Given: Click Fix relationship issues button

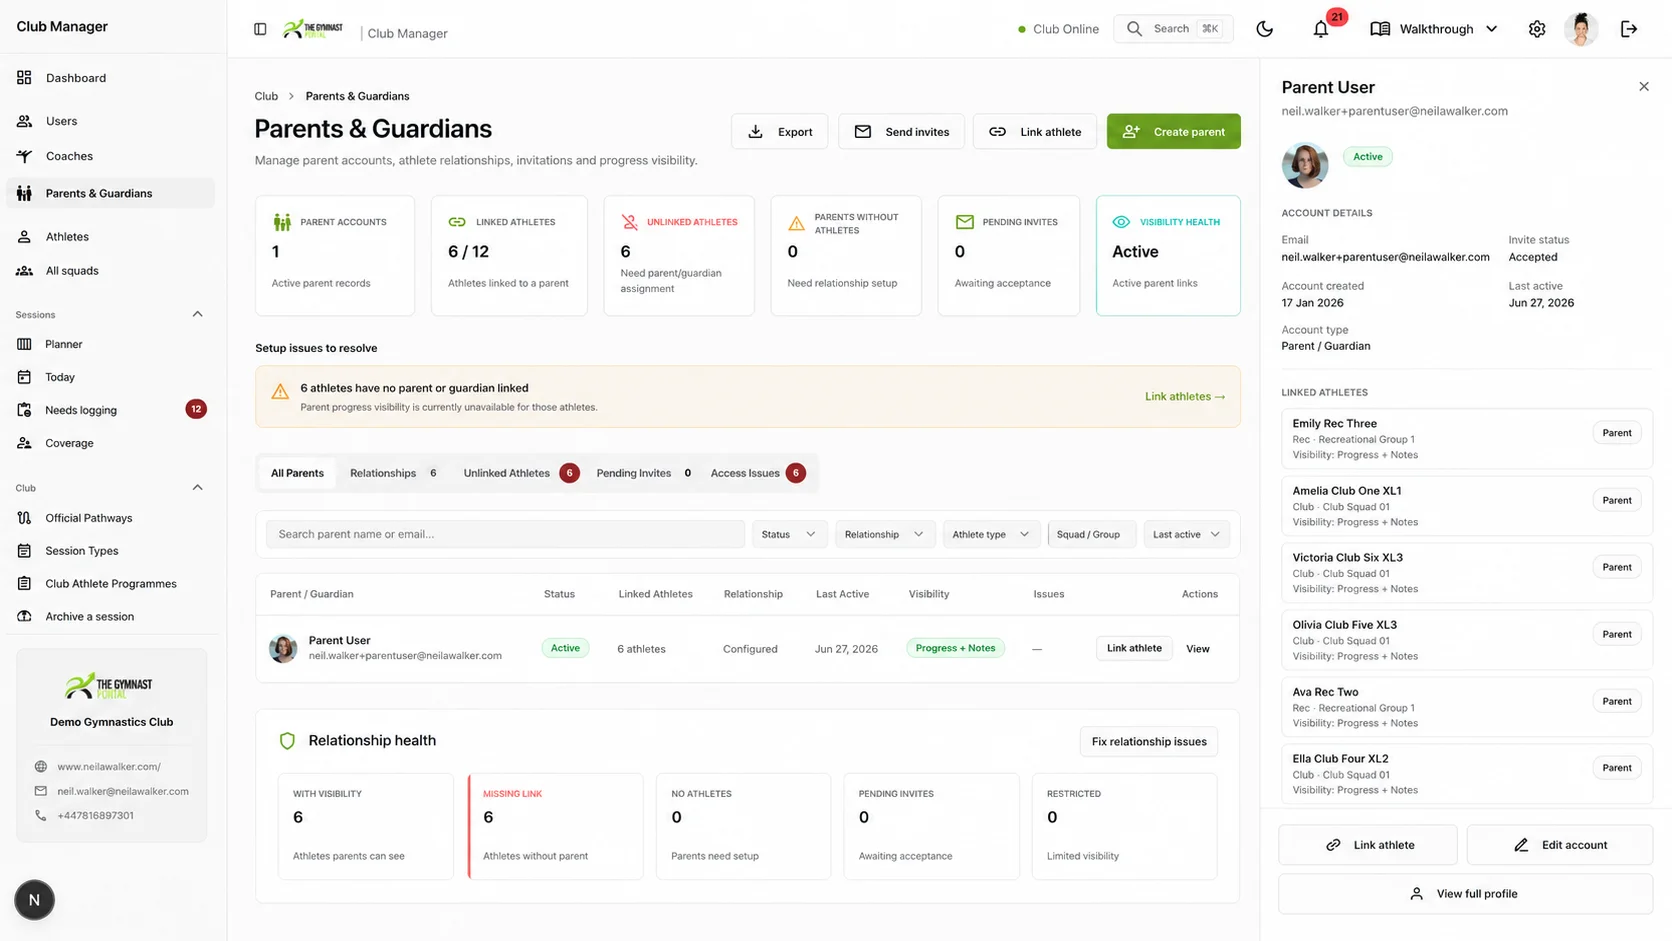Looking at the screenshot, I should tap(1149, 742).
